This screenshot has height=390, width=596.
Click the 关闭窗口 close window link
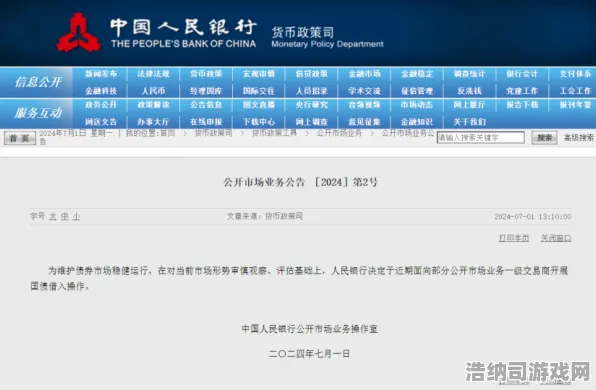(556, 238)
